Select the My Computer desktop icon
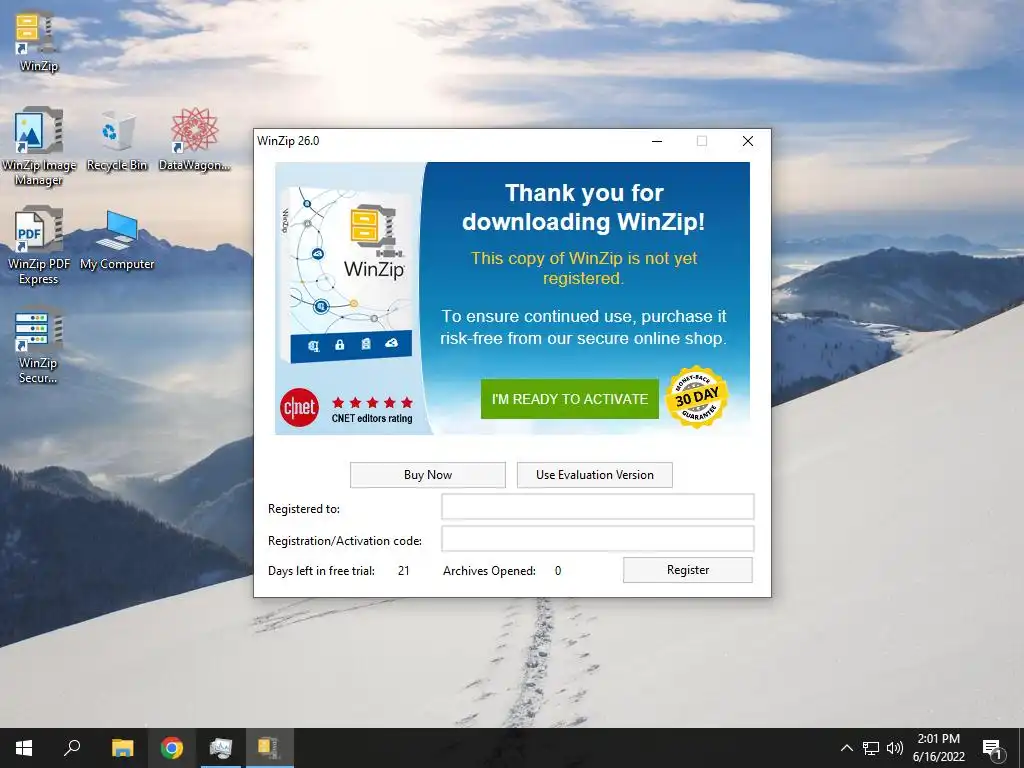This screenshot has height=768, width=1024. (117, 240)
